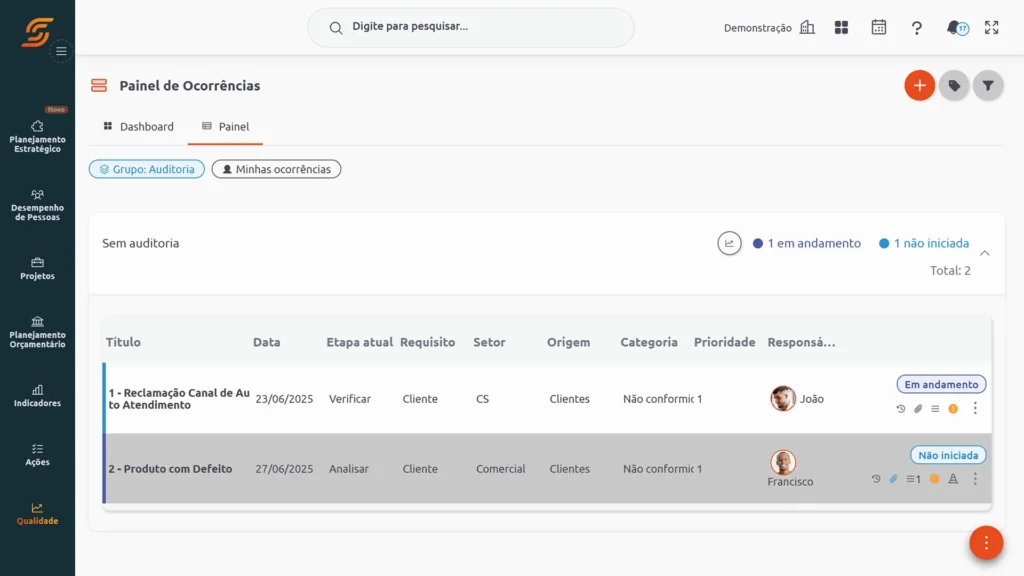Click orange alert icon on Reclamação Canal row
Screen dimensions: 1024x576
pos(953,409)
